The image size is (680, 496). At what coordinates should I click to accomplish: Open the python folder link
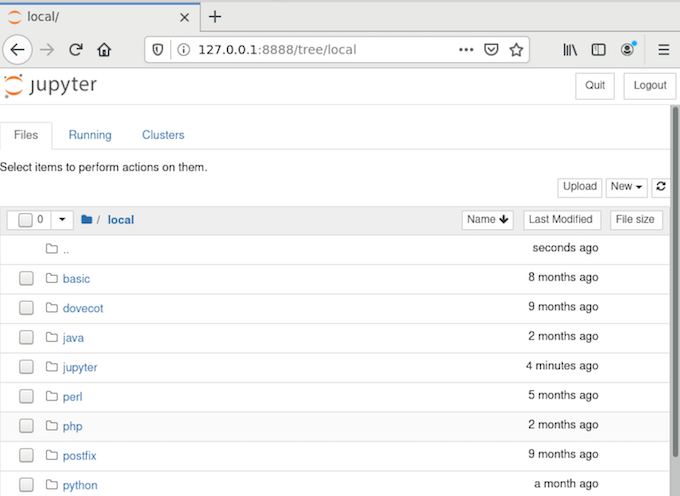(x=80, y=485)
